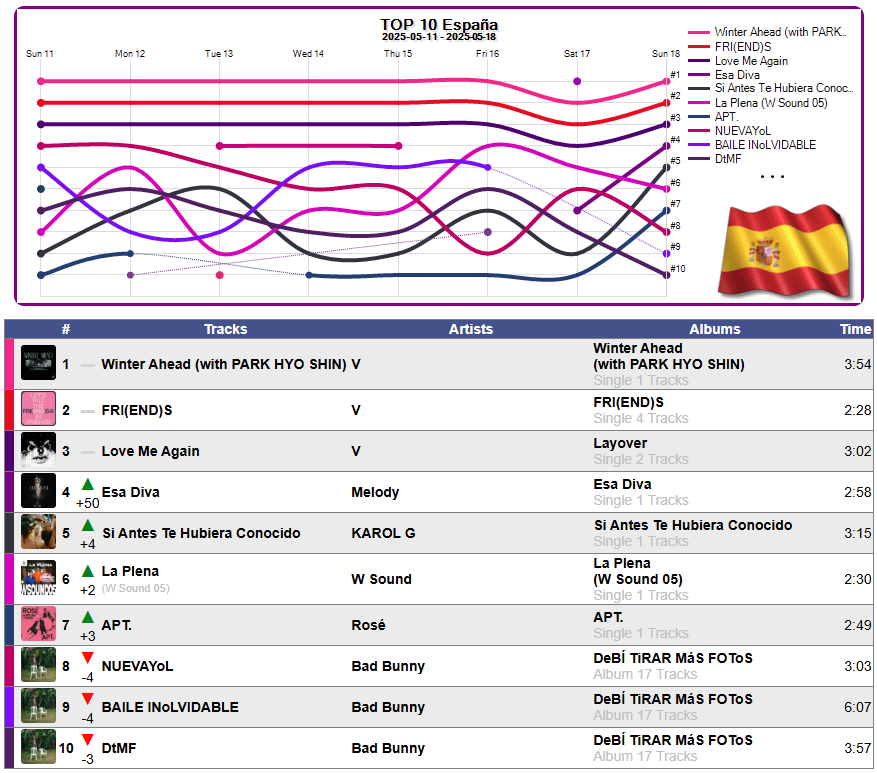This screenshot has width=877, height=773.
Task: Click the green up arrow beside APT.
Action: tap(87, 618)
